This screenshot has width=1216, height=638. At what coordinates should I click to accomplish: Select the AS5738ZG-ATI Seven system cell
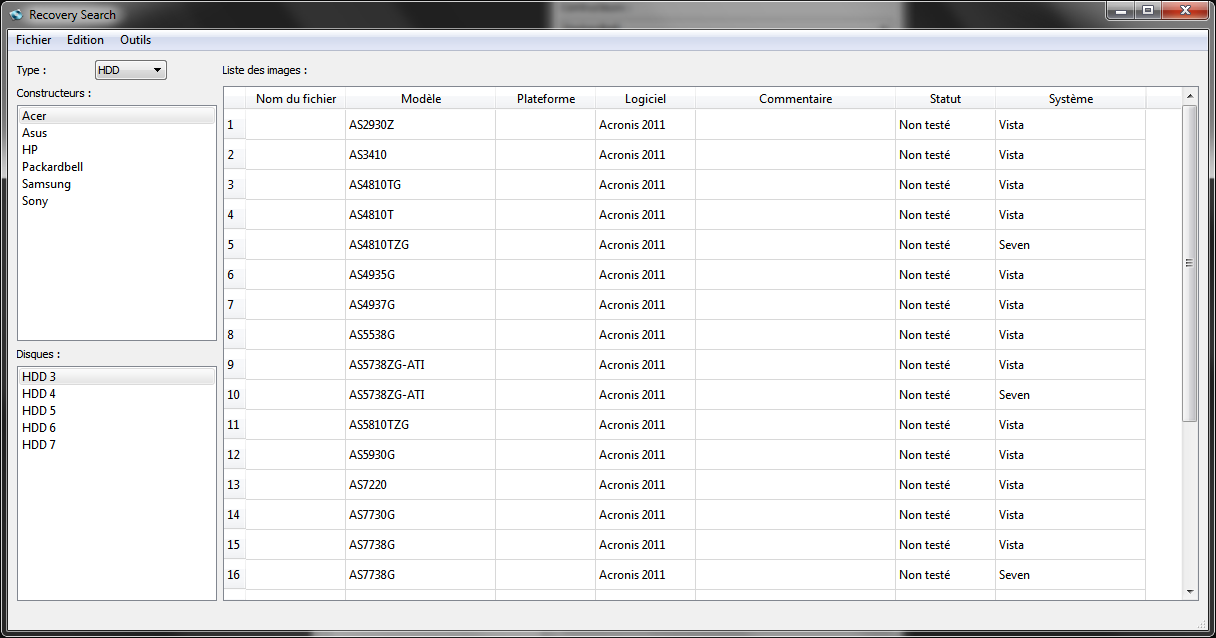[1069, 395]
